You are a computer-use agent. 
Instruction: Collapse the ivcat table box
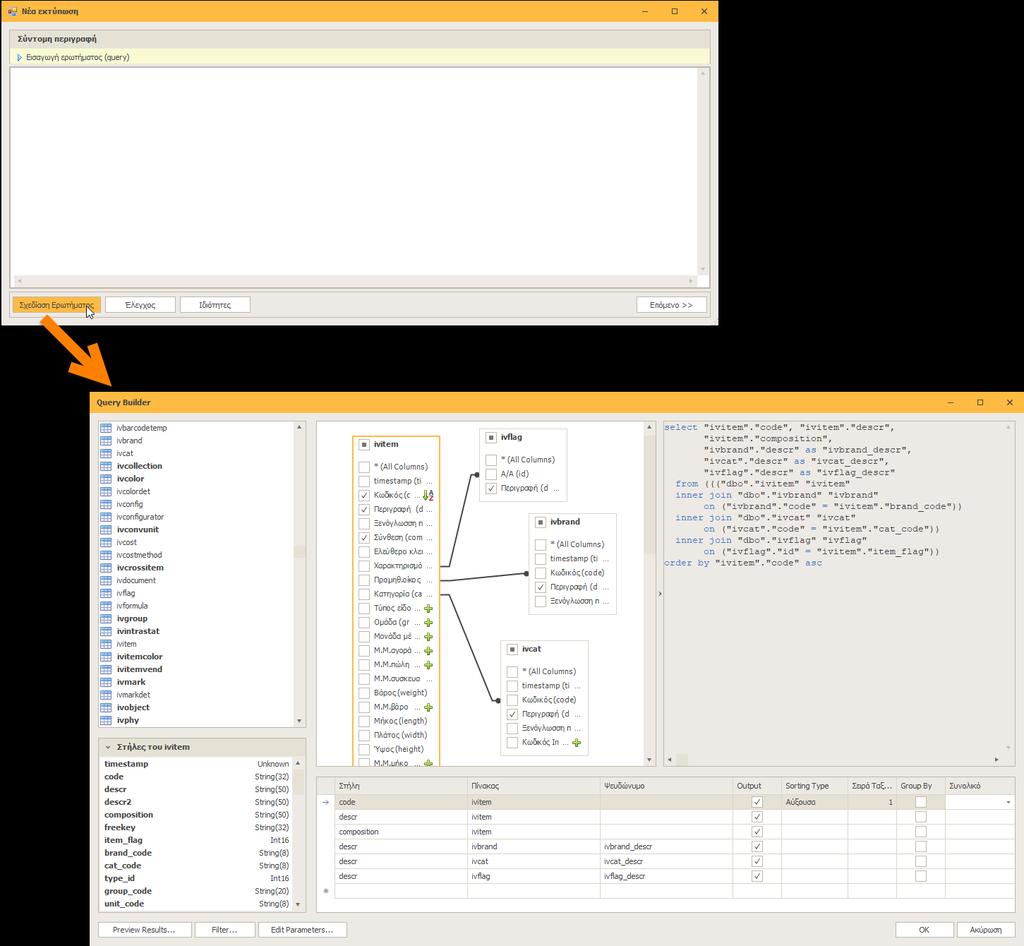click(512, 650)
